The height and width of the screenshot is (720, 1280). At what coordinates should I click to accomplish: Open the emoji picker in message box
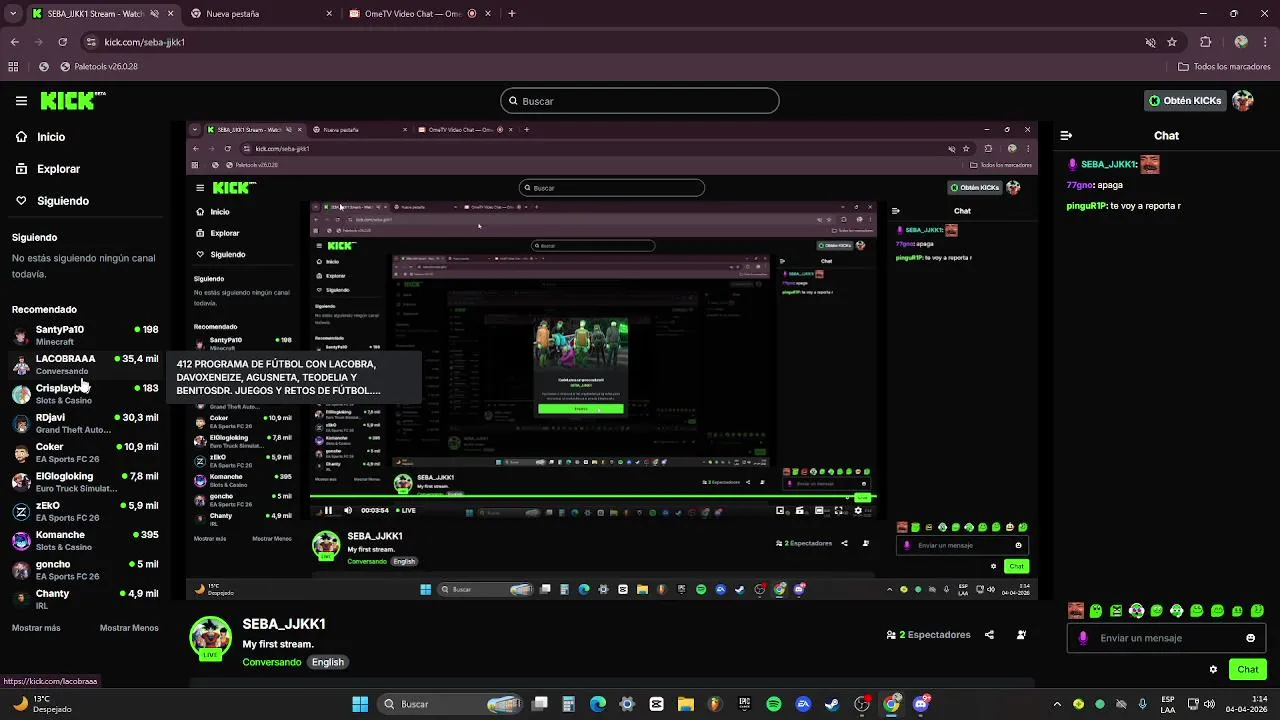(x=1250, y=638)
